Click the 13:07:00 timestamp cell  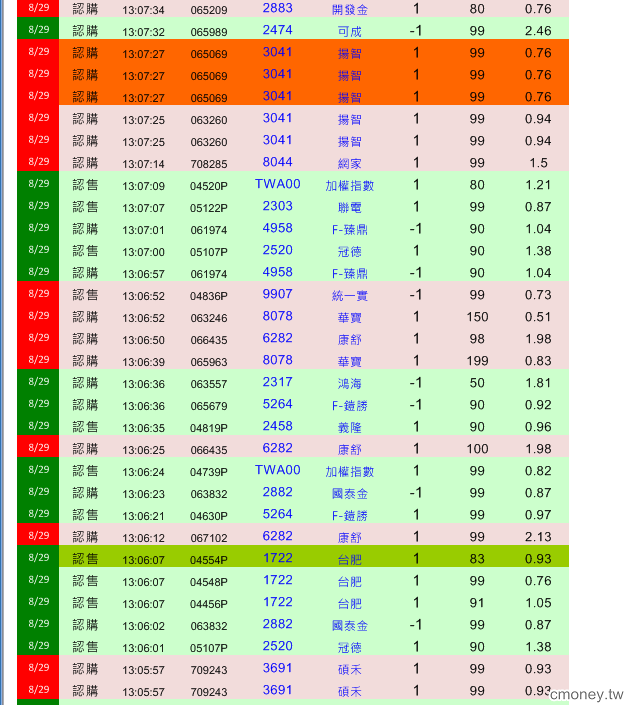[x=143, y=252]
